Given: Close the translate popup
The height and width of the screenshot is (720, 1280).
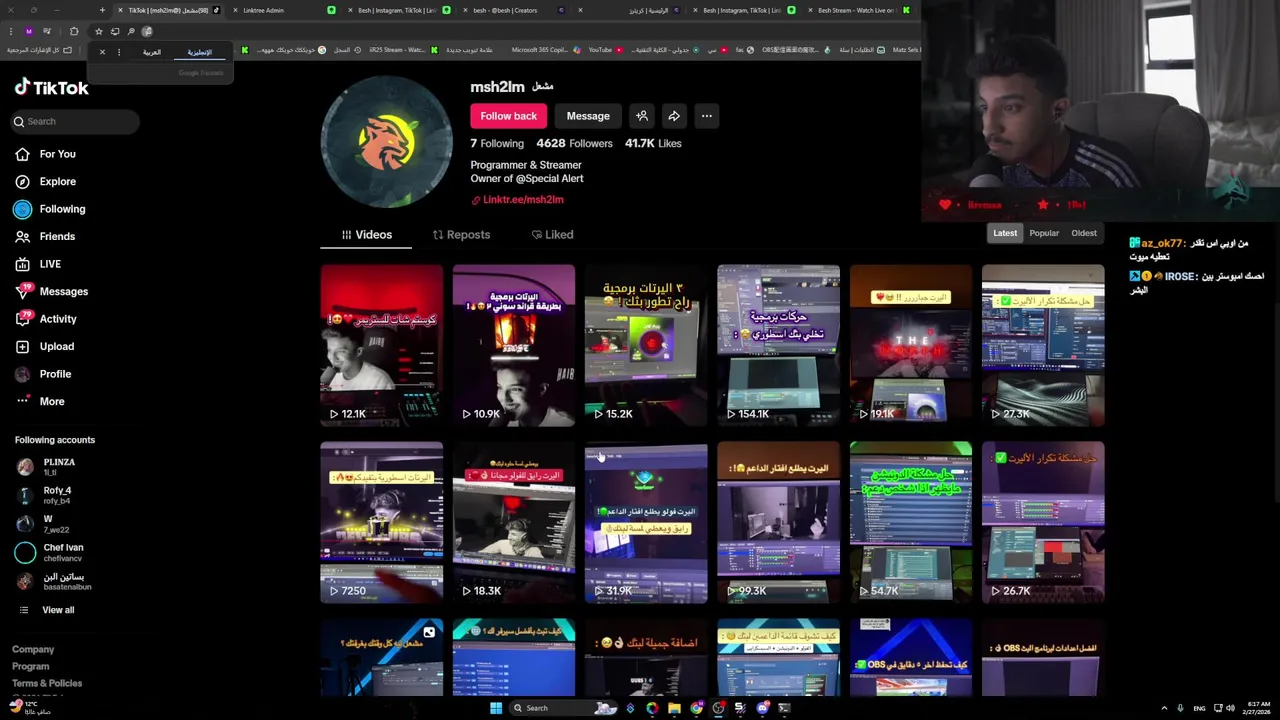Looking at the screenshot, I should tap(102, 52).
